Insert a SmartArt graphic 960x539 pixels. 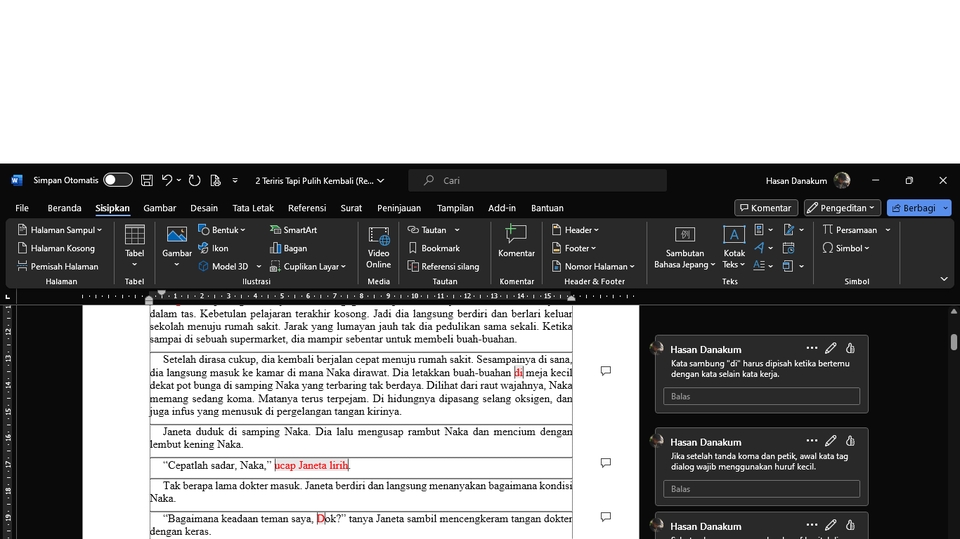point(293,230)
